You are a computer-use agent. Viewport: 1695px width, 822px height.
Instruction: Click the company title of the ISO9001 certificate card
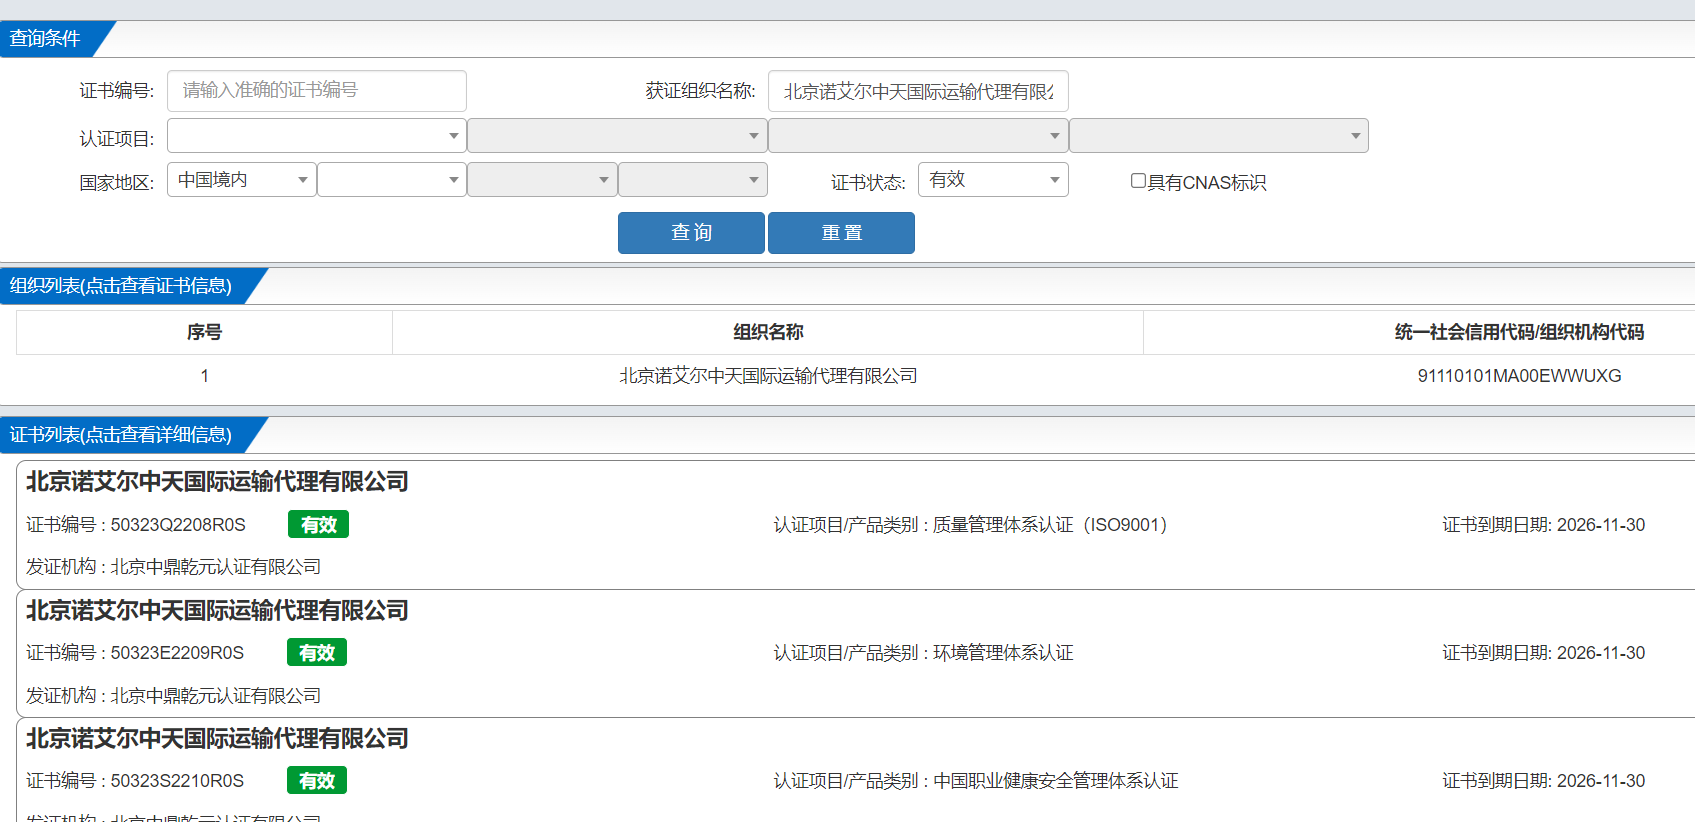coord(217,482)
